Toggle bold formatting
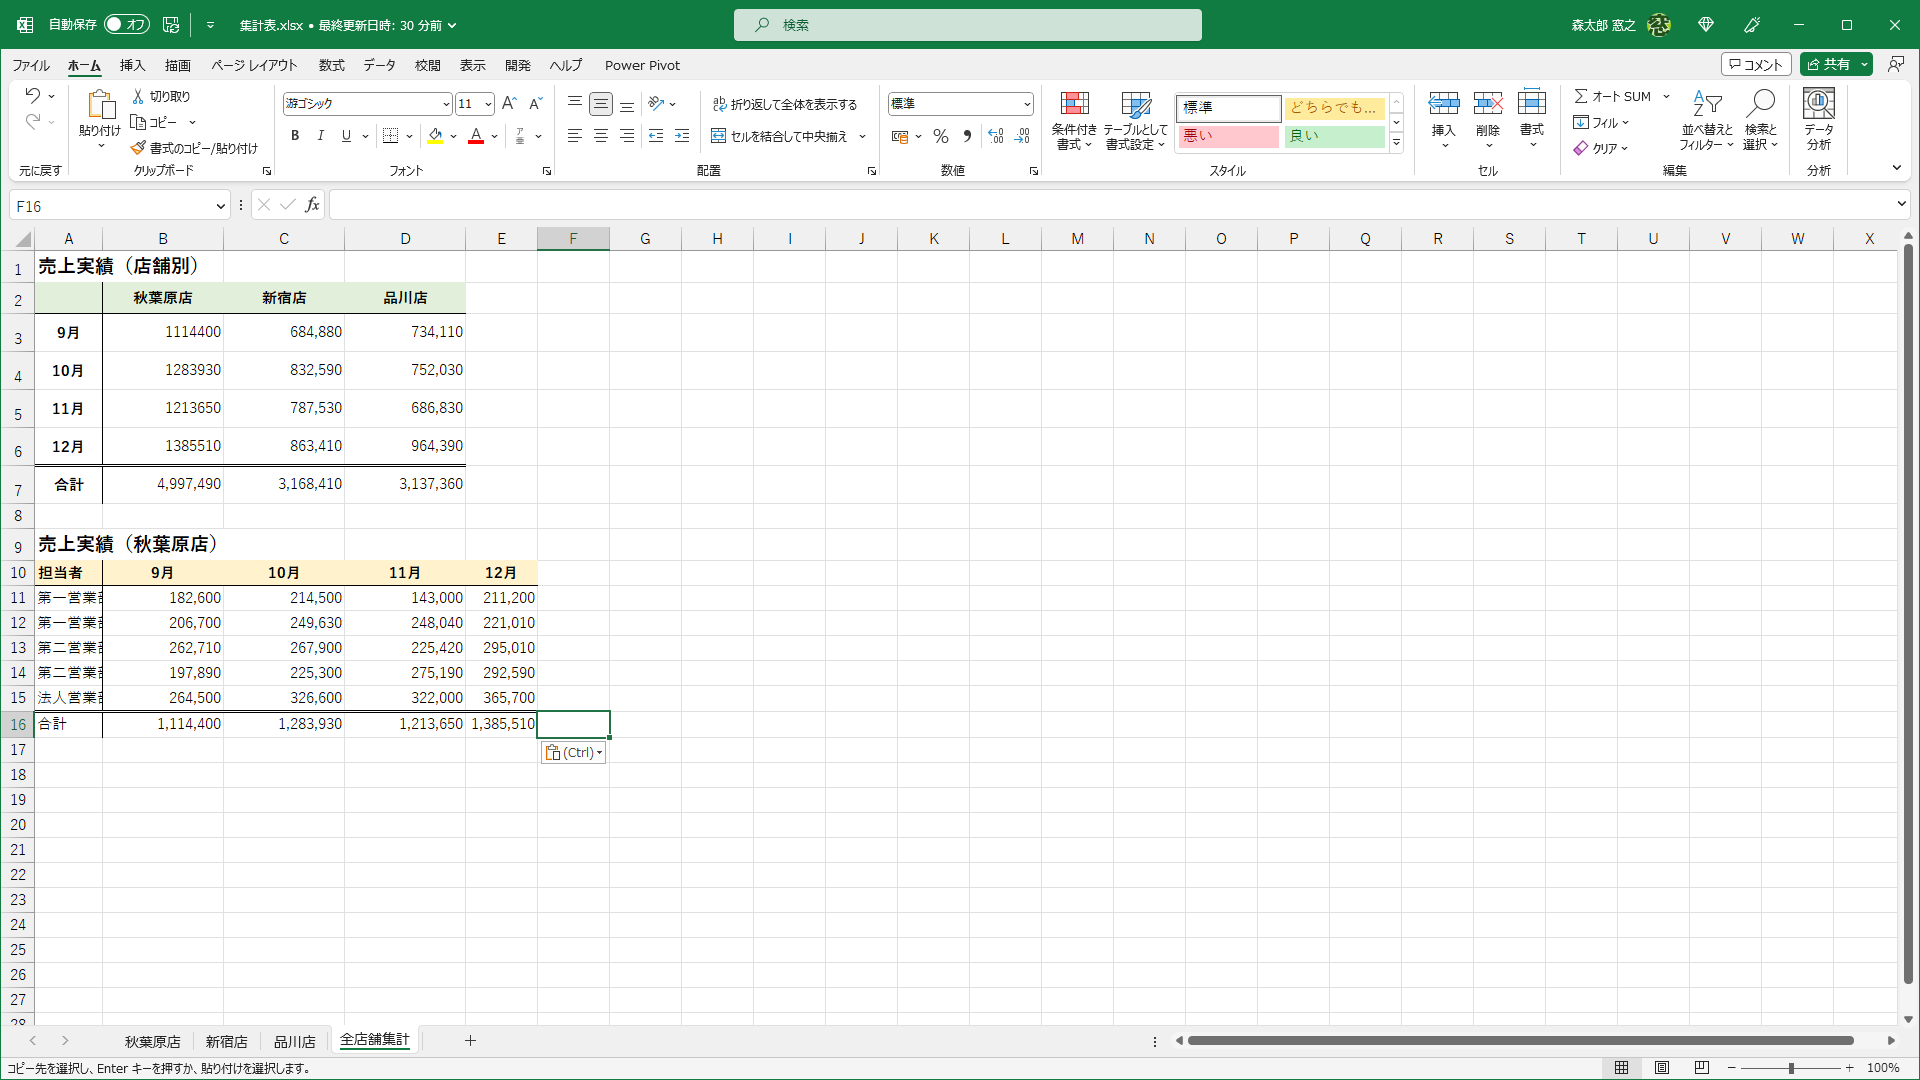Viewport: 1920px width, 1080px height. (294, 136)
